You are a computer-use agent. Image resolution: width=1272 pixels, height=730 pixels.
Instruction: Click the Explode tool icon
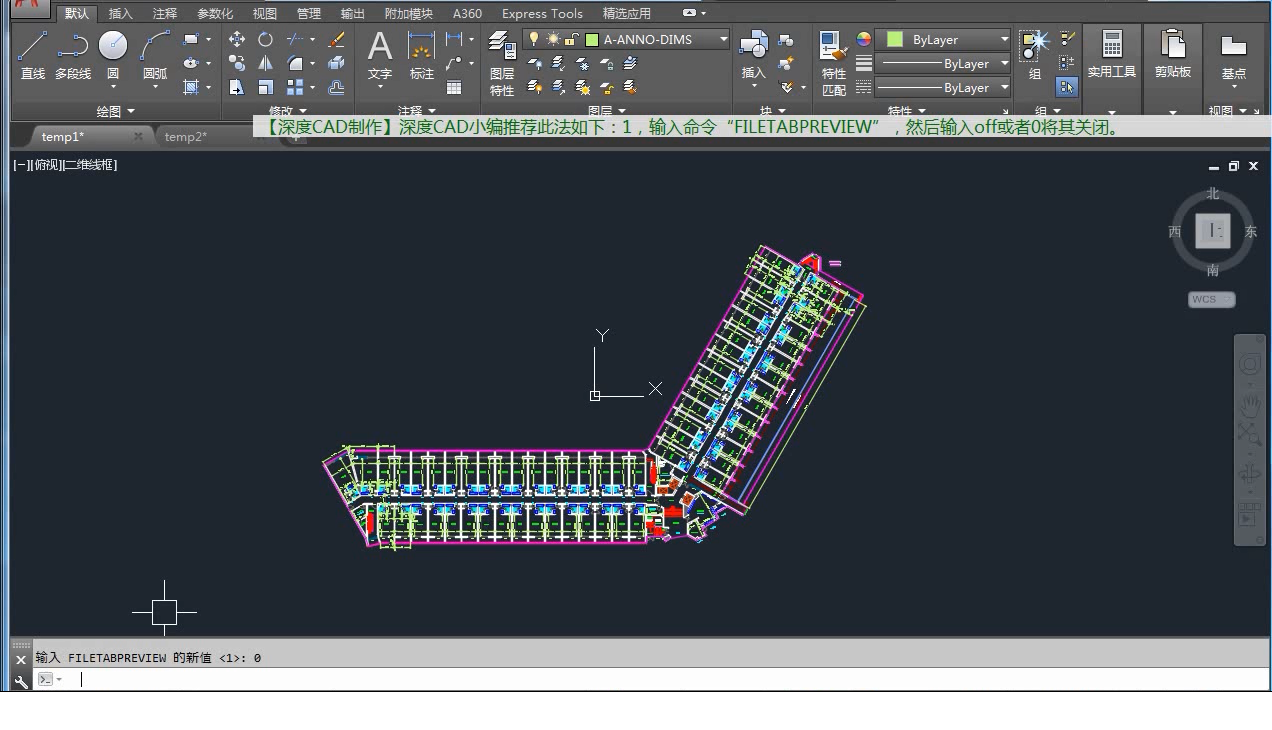(337, 63)
